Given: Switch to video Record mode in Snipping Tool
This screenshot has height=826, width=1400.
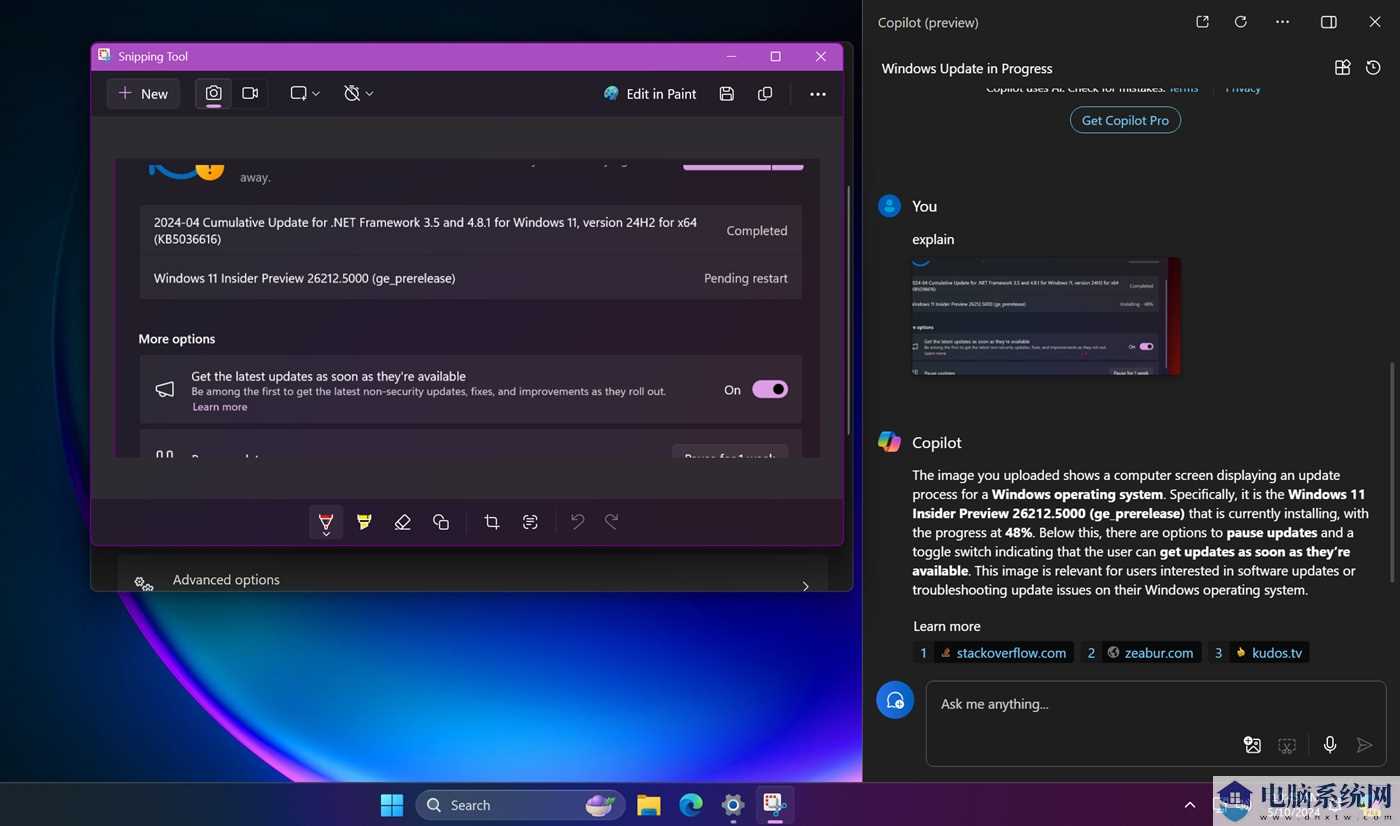Looking at the screenshot, I should click(x=250, y=93).
